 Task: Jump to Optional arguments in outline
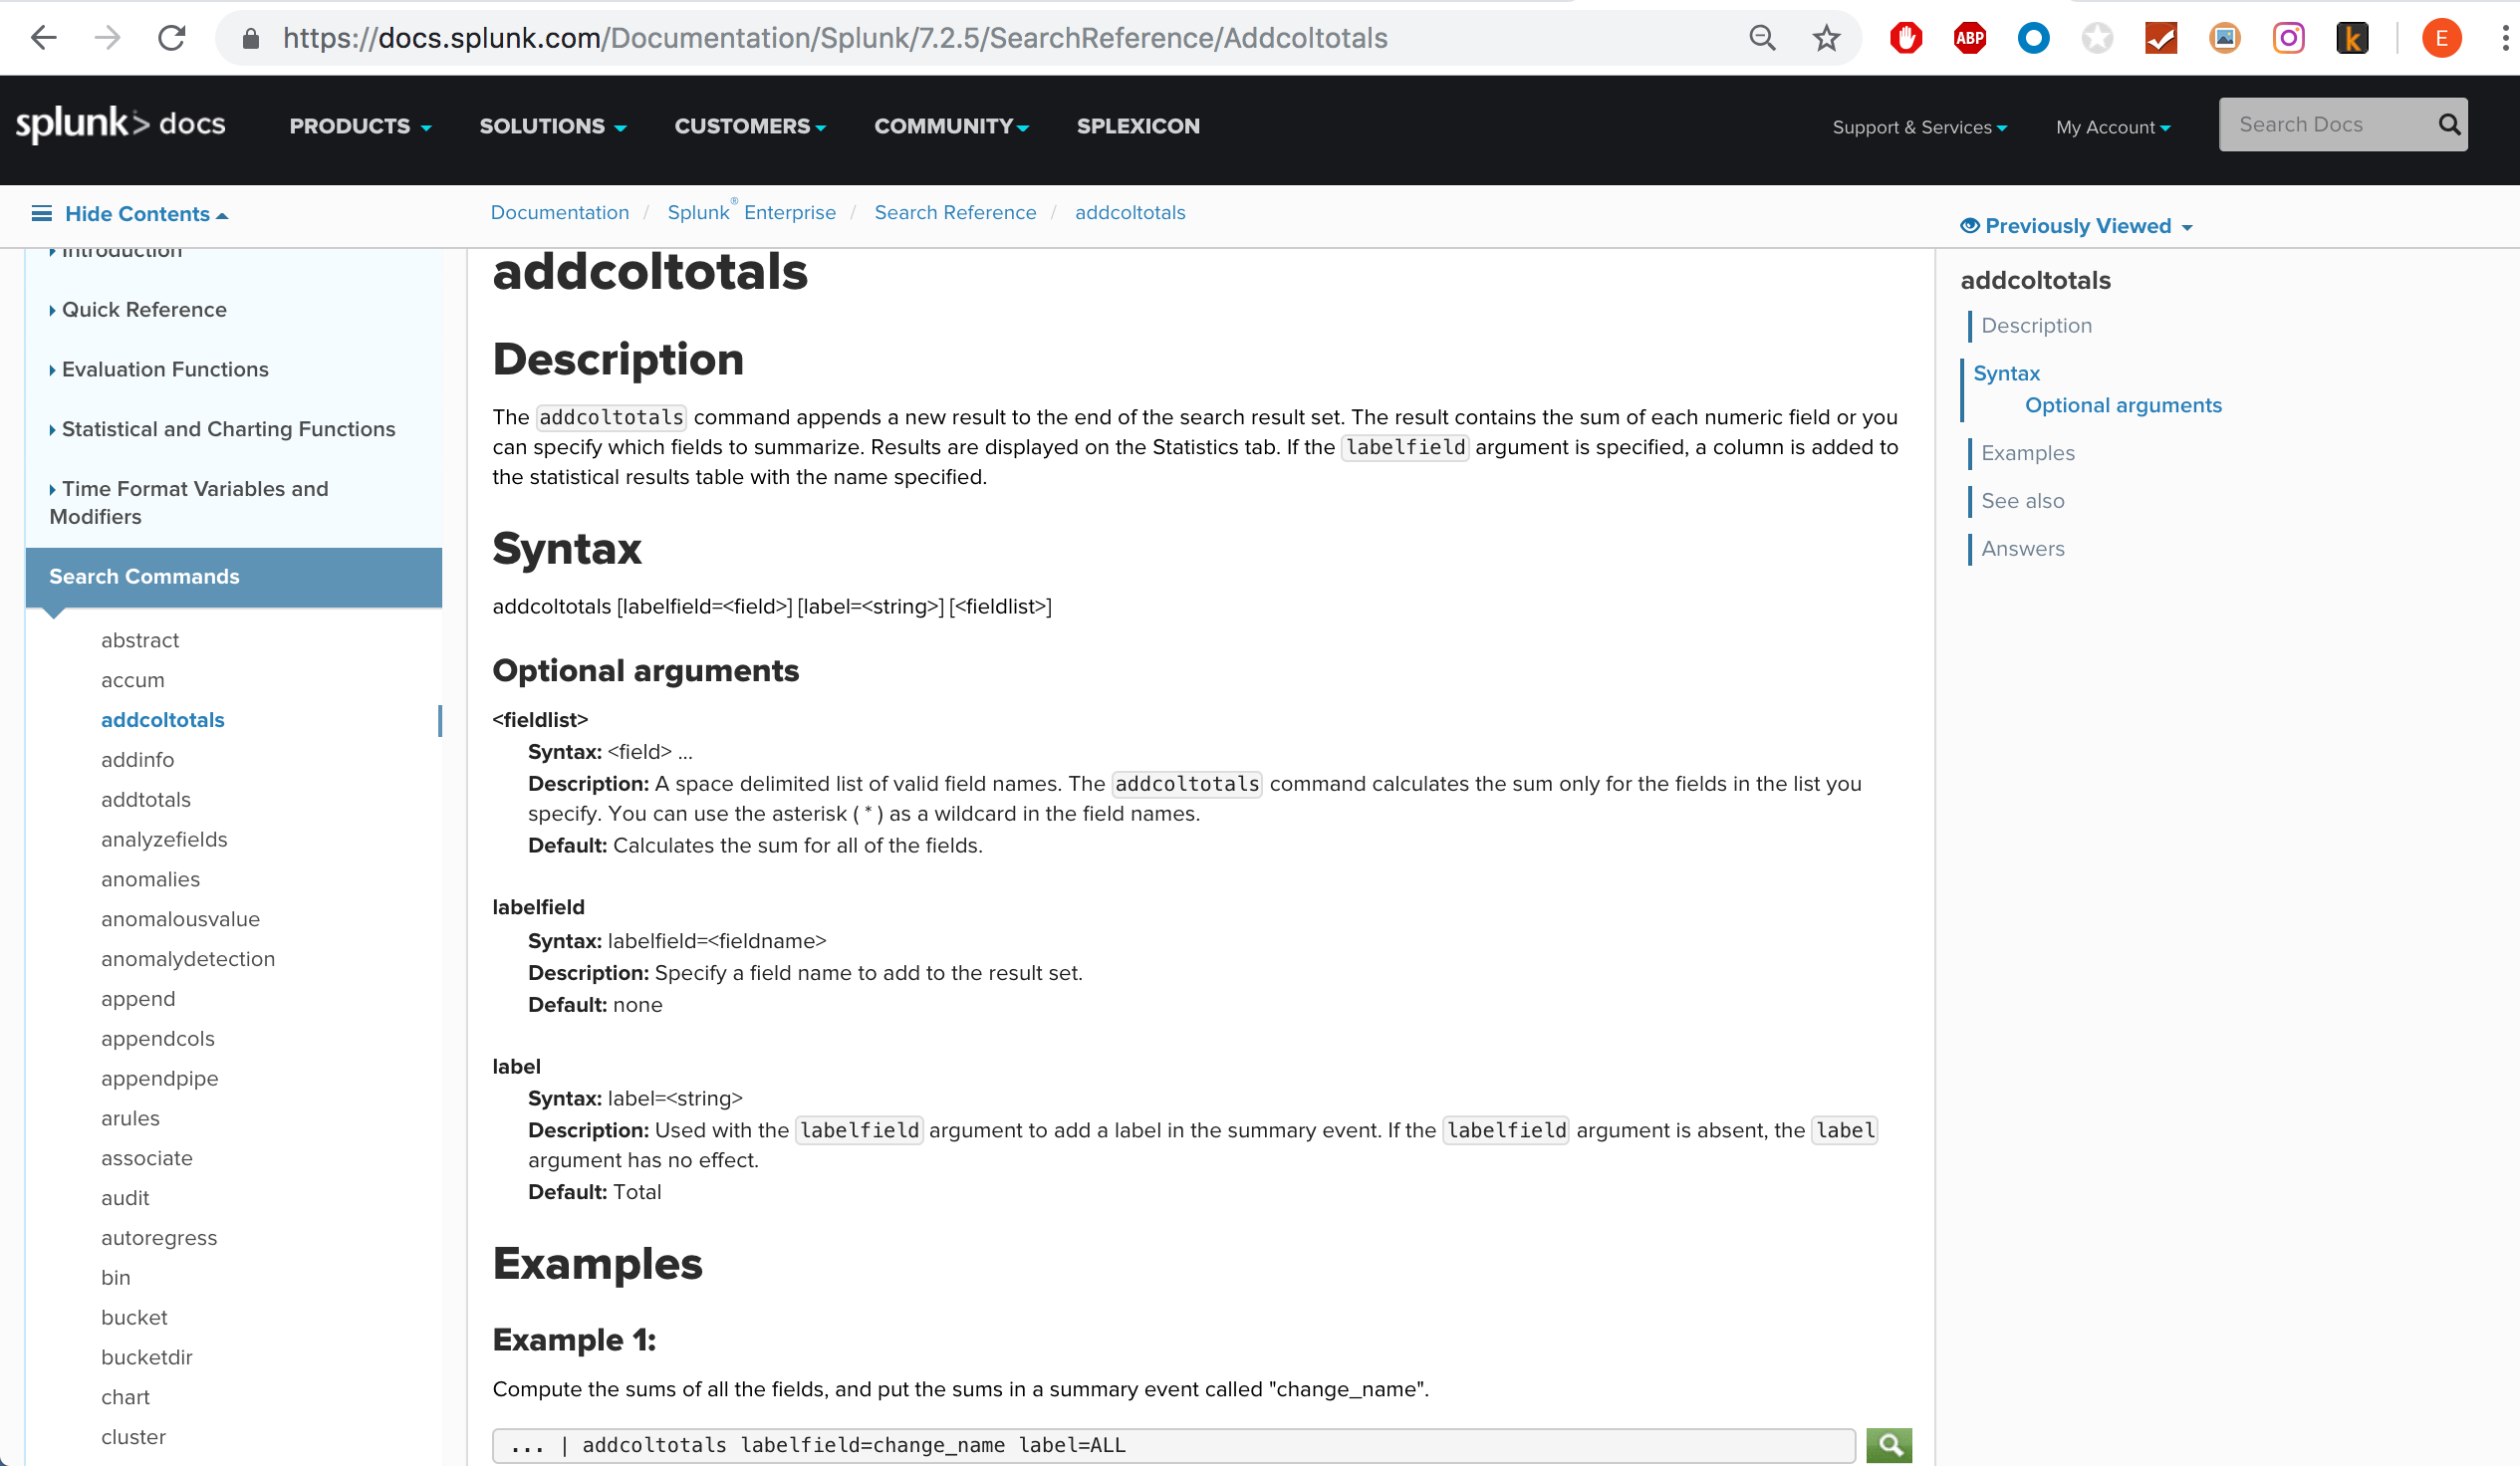point(2123,405)
